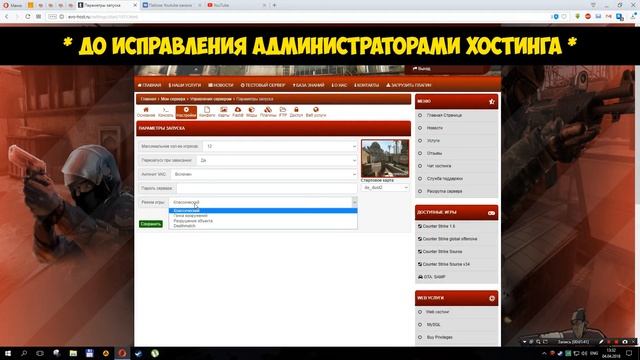The height and width of the screenshot is (360, 640).
Task: Open КОНТАКТЫ in site navigation
Action: pyautogui.click(x=367, y=85)
